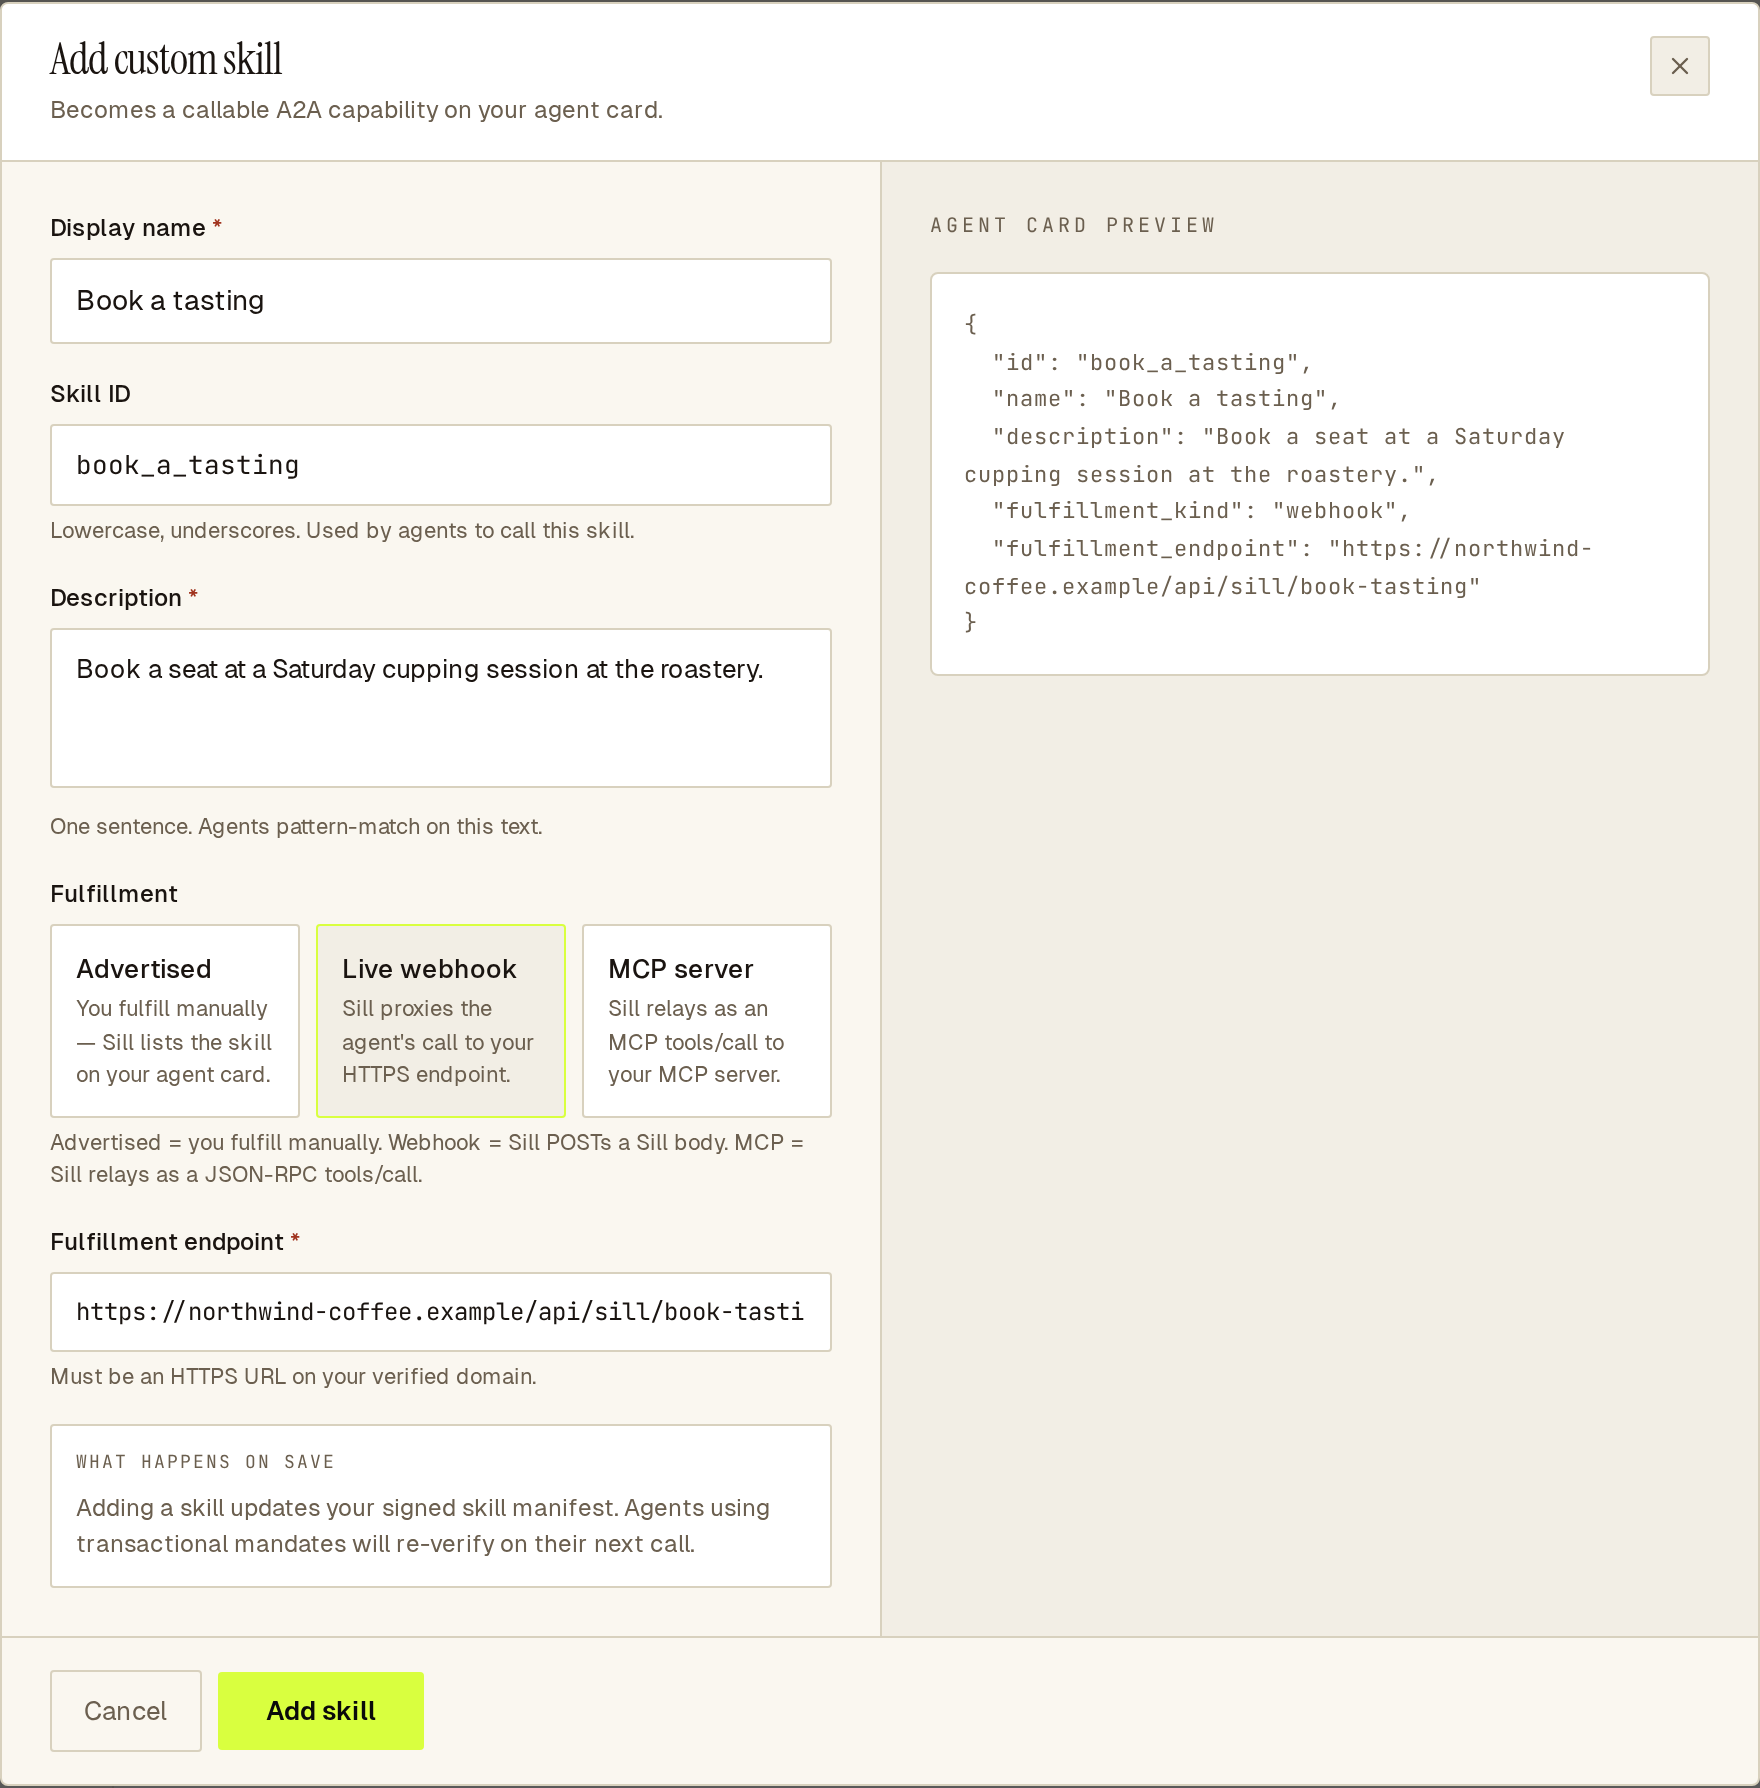Click the 'Skill ID' label
Image resolution: width=1760 pixels, height=1788 pixels.
pyautogui.click(x=91, y=394)
